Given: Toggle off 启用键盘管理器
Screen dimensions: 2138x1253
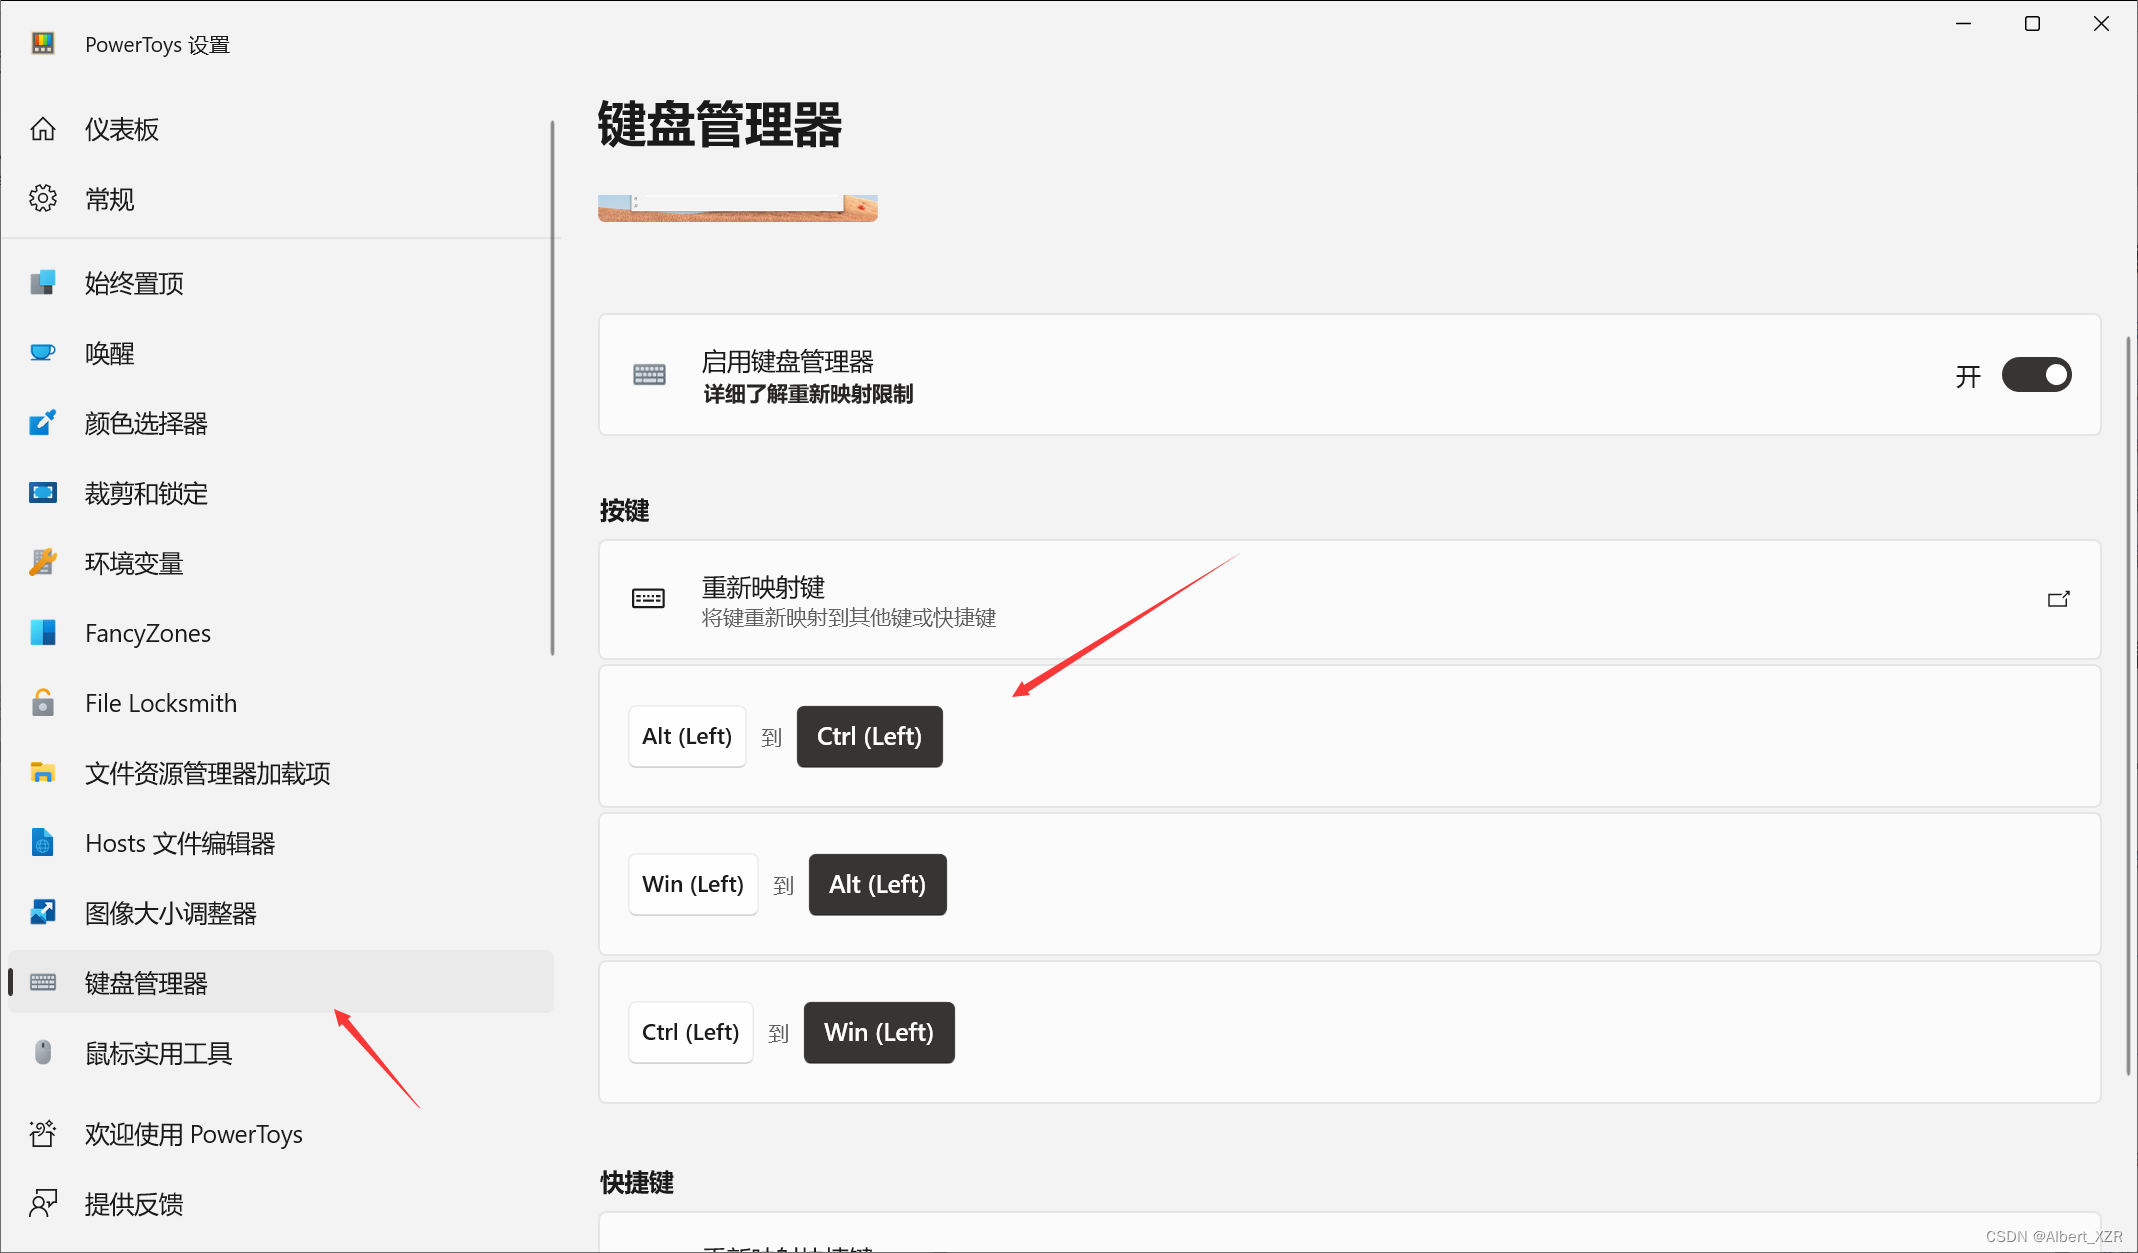Looking at the screenshot, I should pyautogui.click(x=2036, y=375).
